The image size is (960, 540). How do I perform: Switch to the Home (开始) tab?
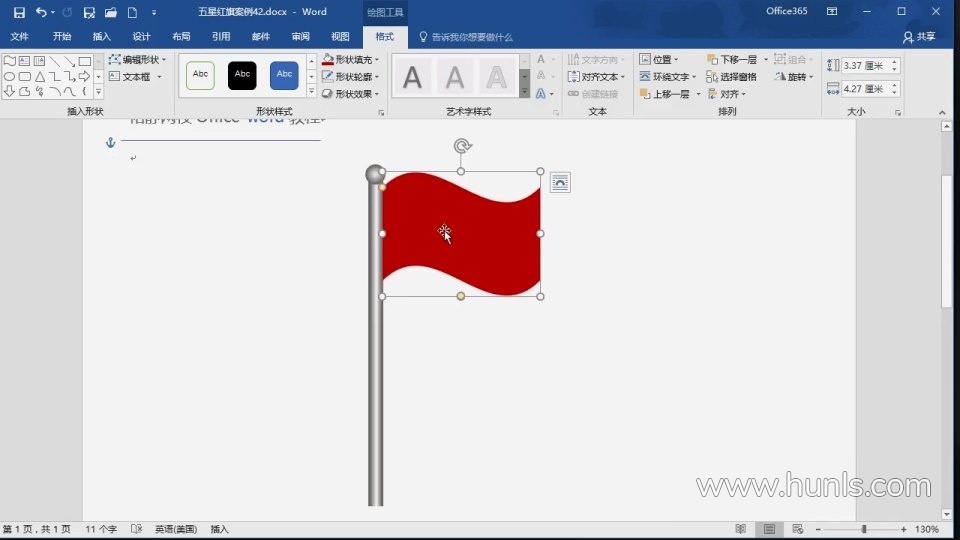point(62,37)
